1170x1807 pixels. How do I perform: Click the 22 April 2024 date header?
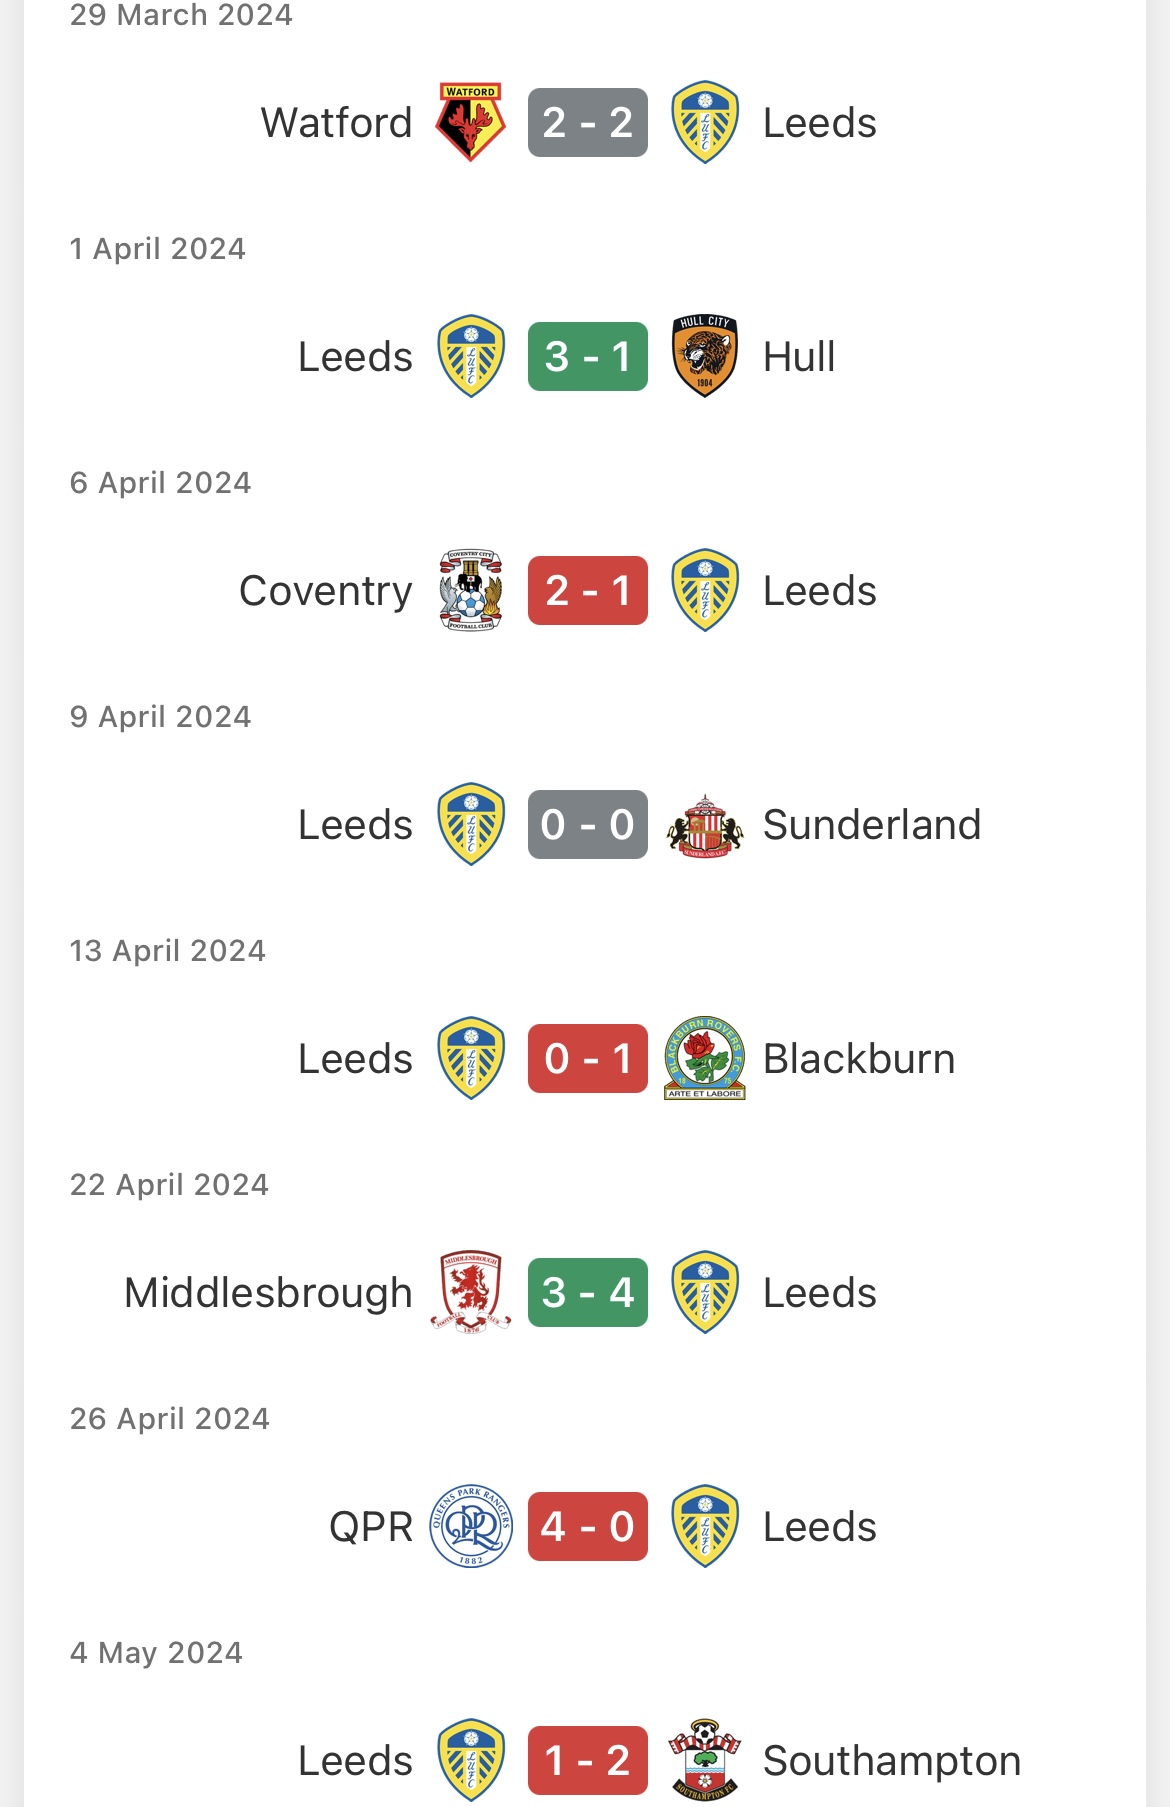(169, 1185)
